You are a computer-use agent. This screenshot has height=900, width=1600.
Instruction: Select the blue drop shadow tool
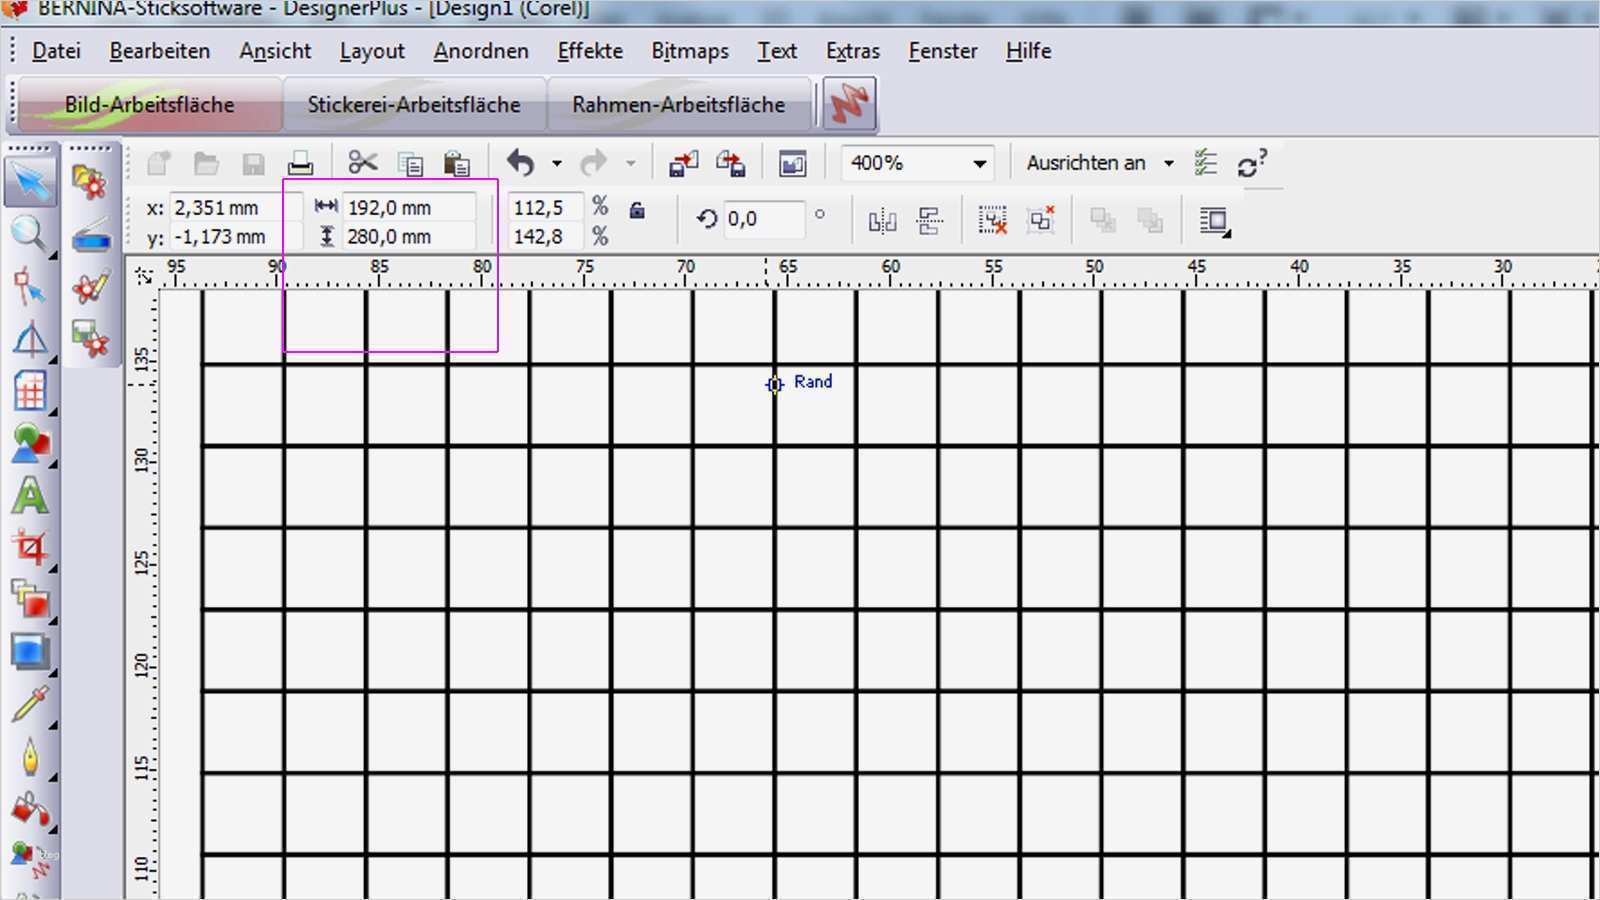(x=30, y=652)
